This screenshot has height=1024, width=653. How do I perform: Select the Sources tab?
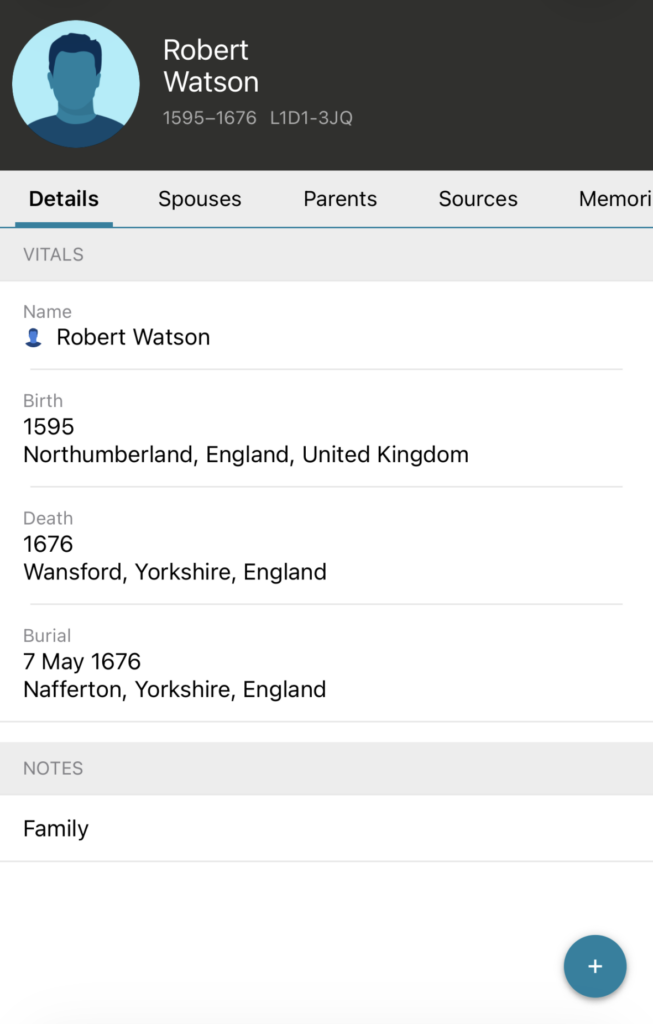point(478,199)
